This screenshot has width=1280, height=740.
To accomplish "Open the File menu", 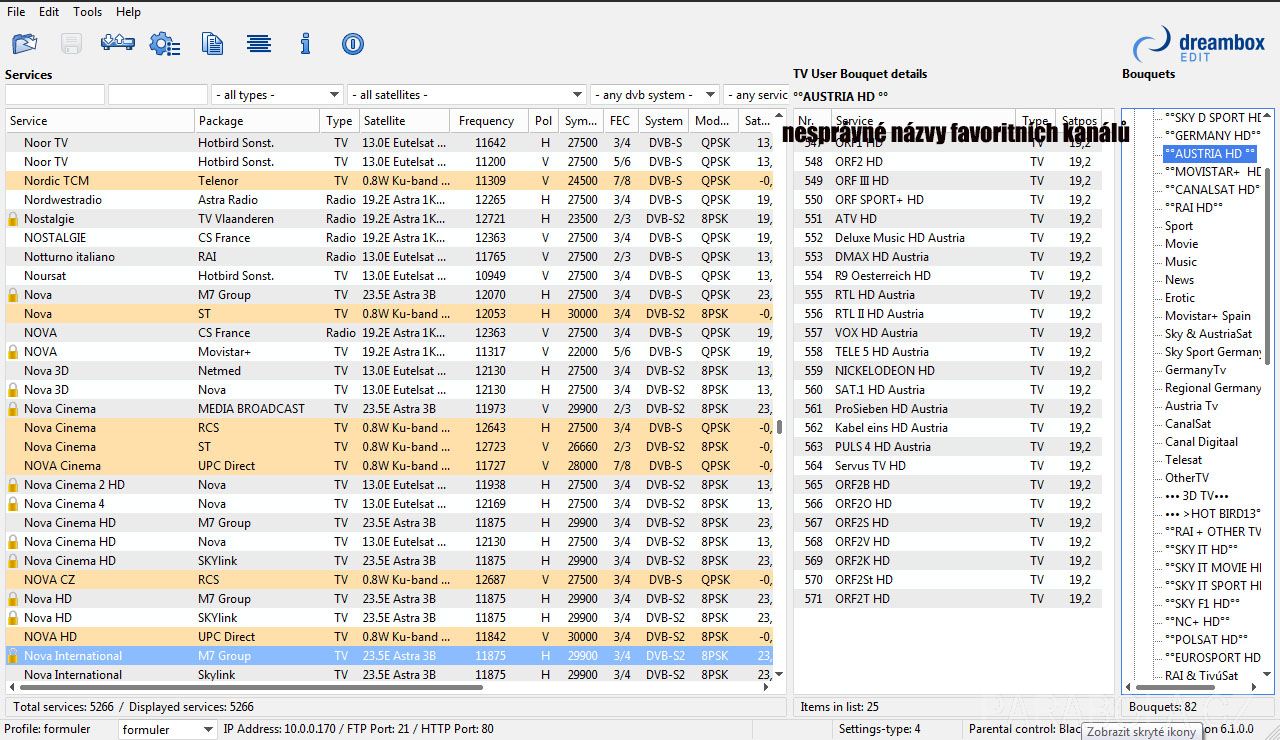I will (16, 12).
